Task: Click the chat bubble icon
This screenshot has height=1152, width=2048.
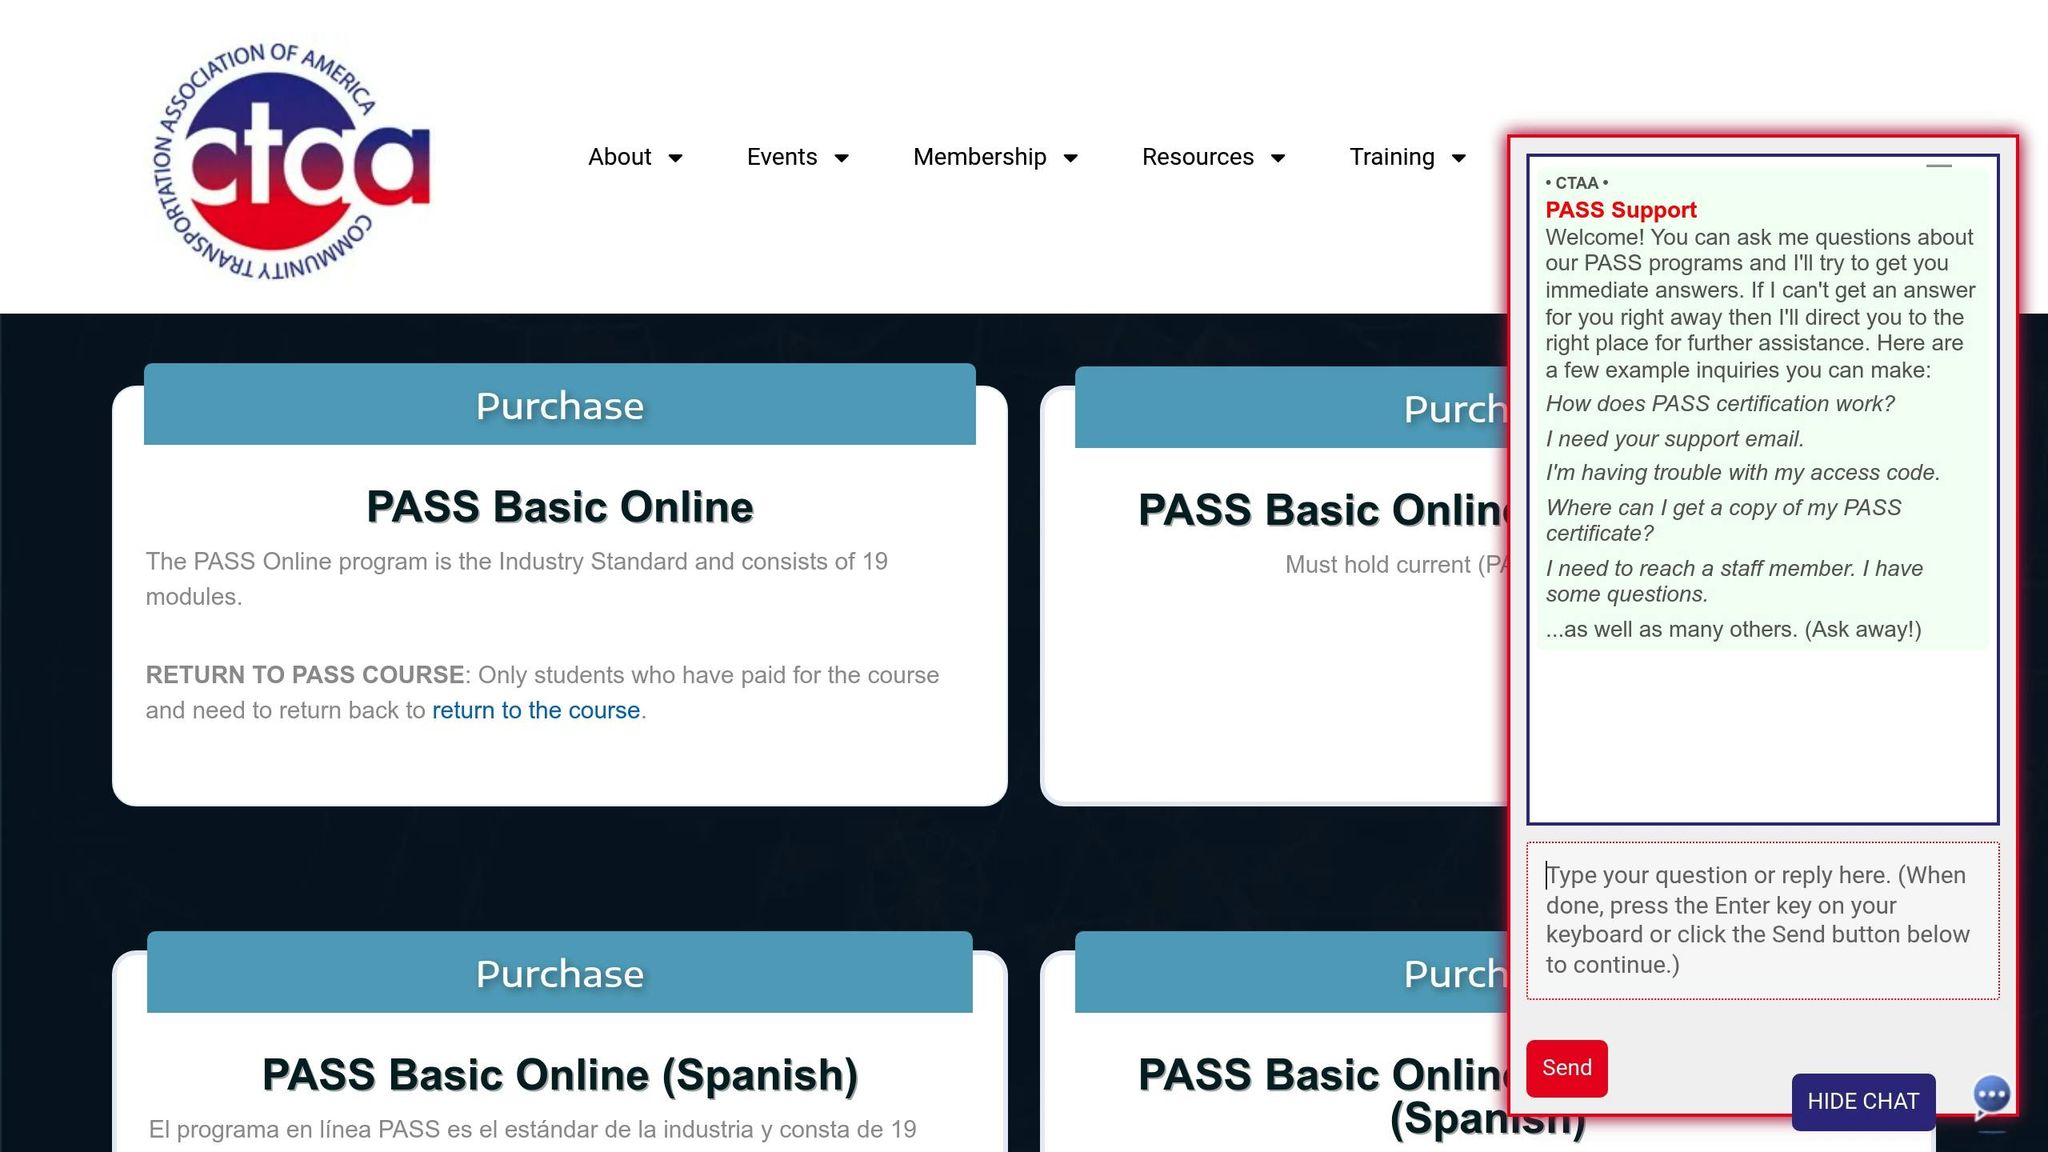Action: click(1991, 1095)
